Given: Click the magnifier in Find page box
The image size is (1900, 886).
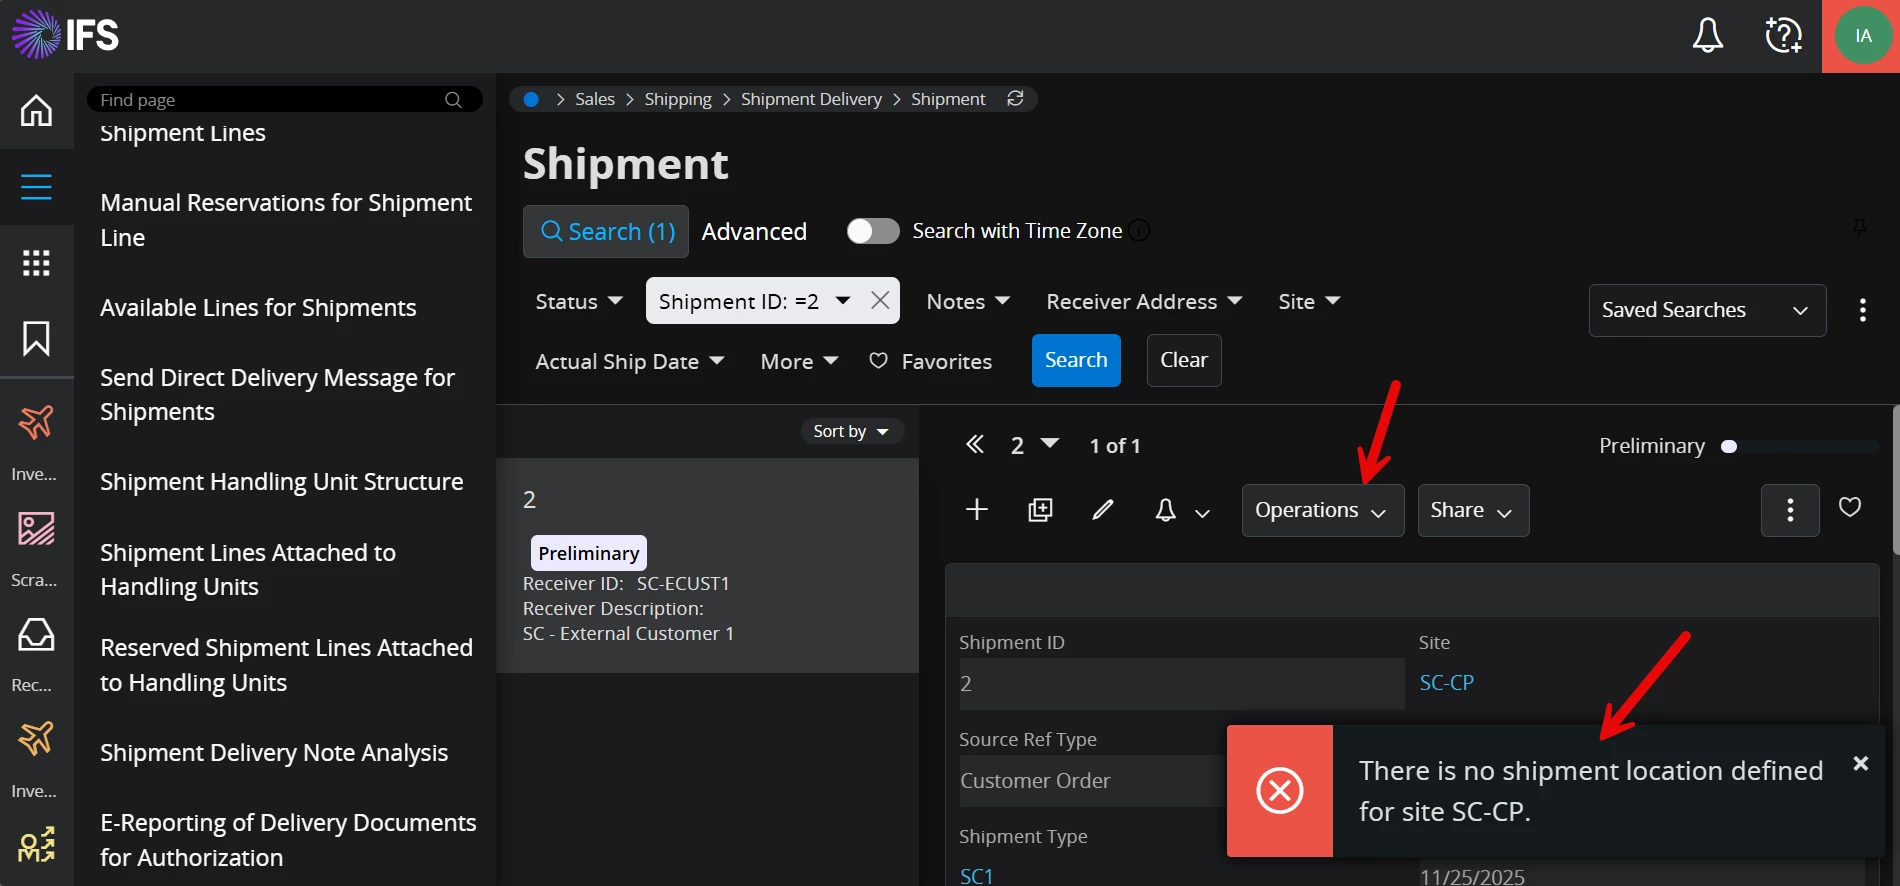Looking at the screenshot, I should coord(453,100).
